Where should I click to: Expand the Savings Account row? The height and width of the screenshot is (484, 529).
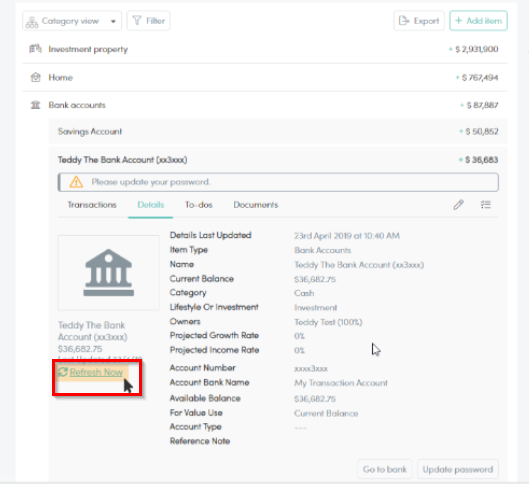pos(278,132)
